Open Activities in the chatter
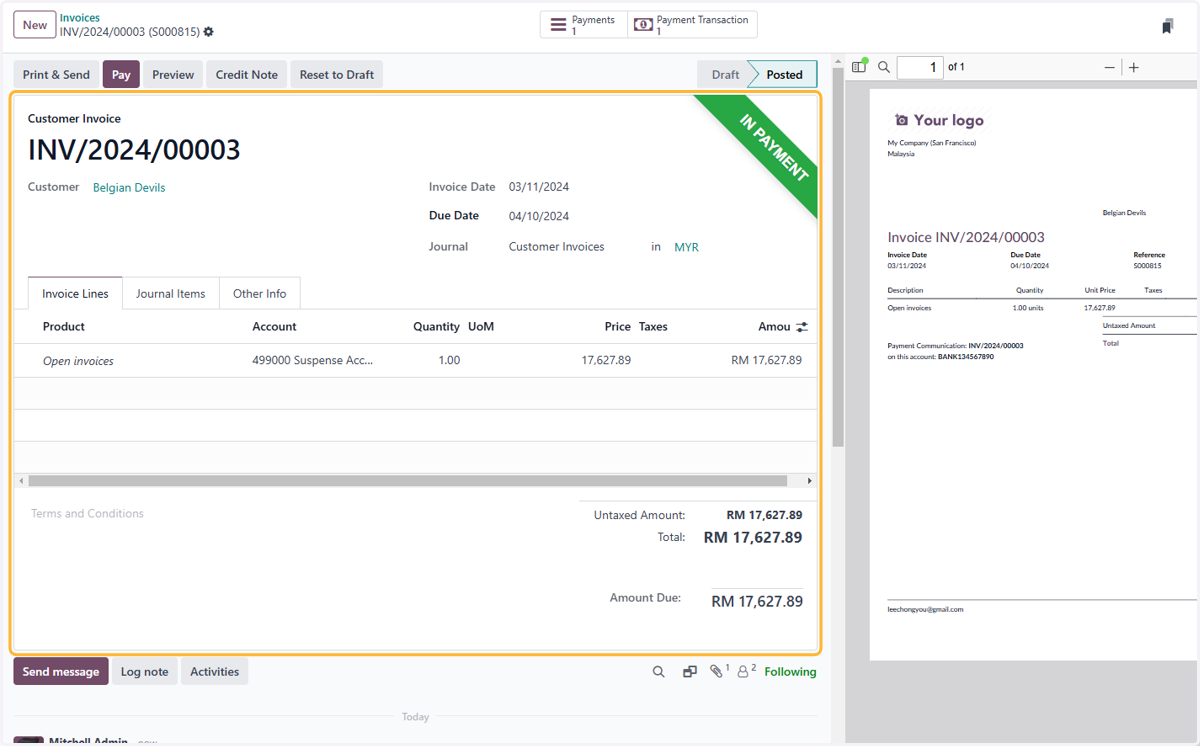The image size is (1200, 746). [215, 672]
